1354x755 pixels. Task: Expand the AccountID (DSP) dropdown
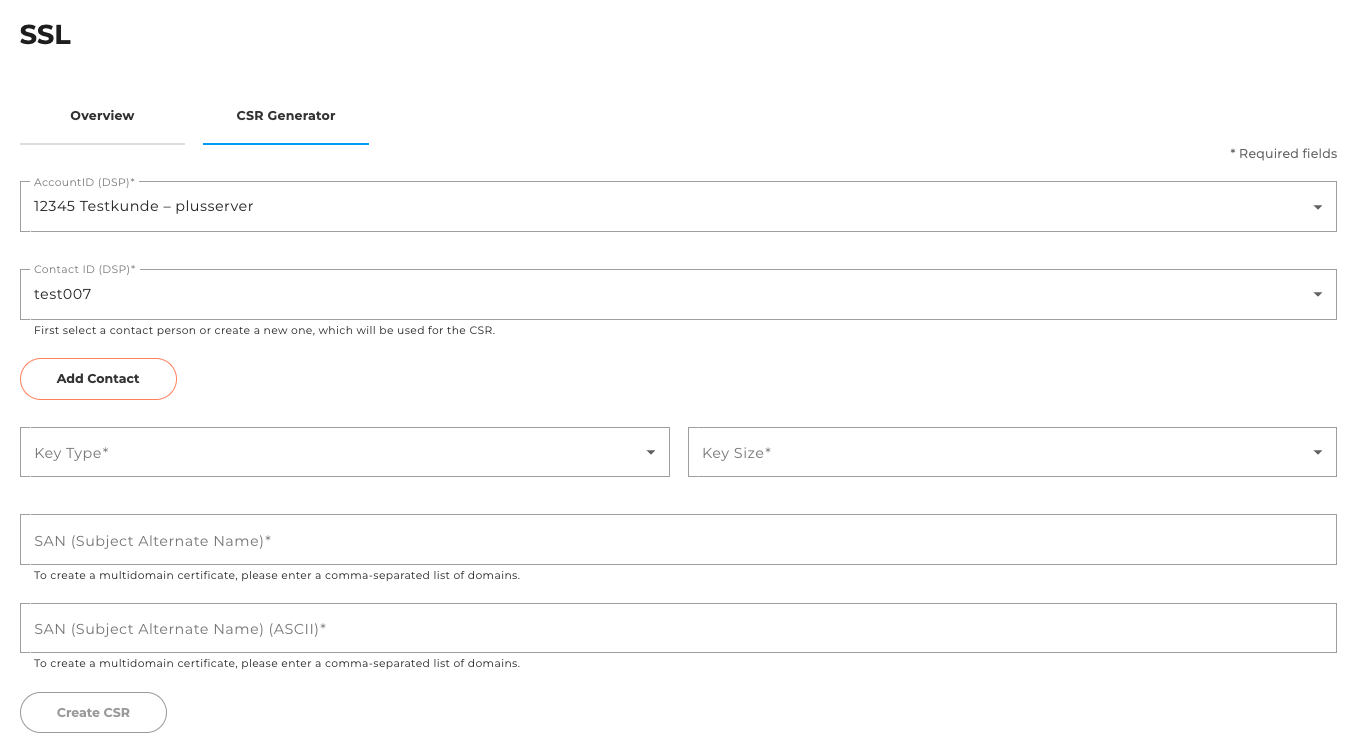(677, 206)
